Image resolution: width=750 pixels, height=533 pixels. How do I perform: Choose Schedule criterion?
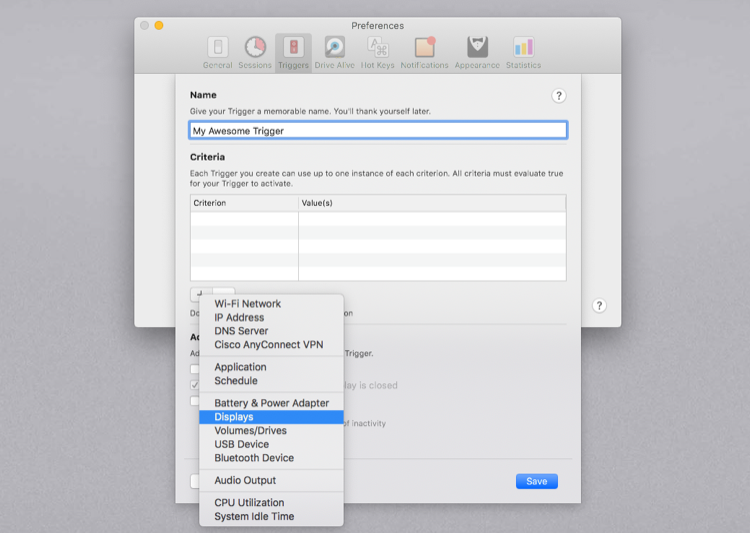pos(271,381)
